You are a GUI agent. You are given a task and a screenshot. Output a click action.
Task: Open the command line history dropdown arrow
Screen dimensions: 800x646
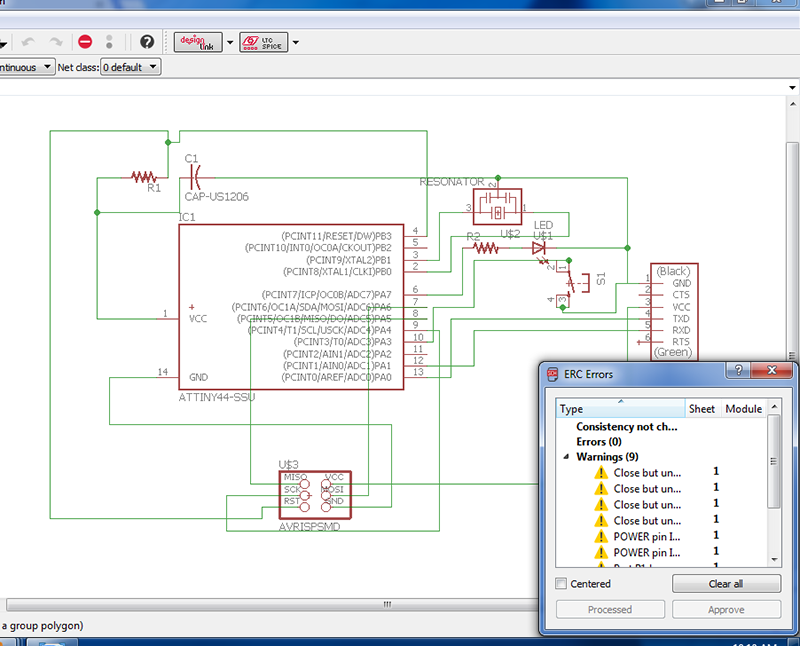coord(792,88)
